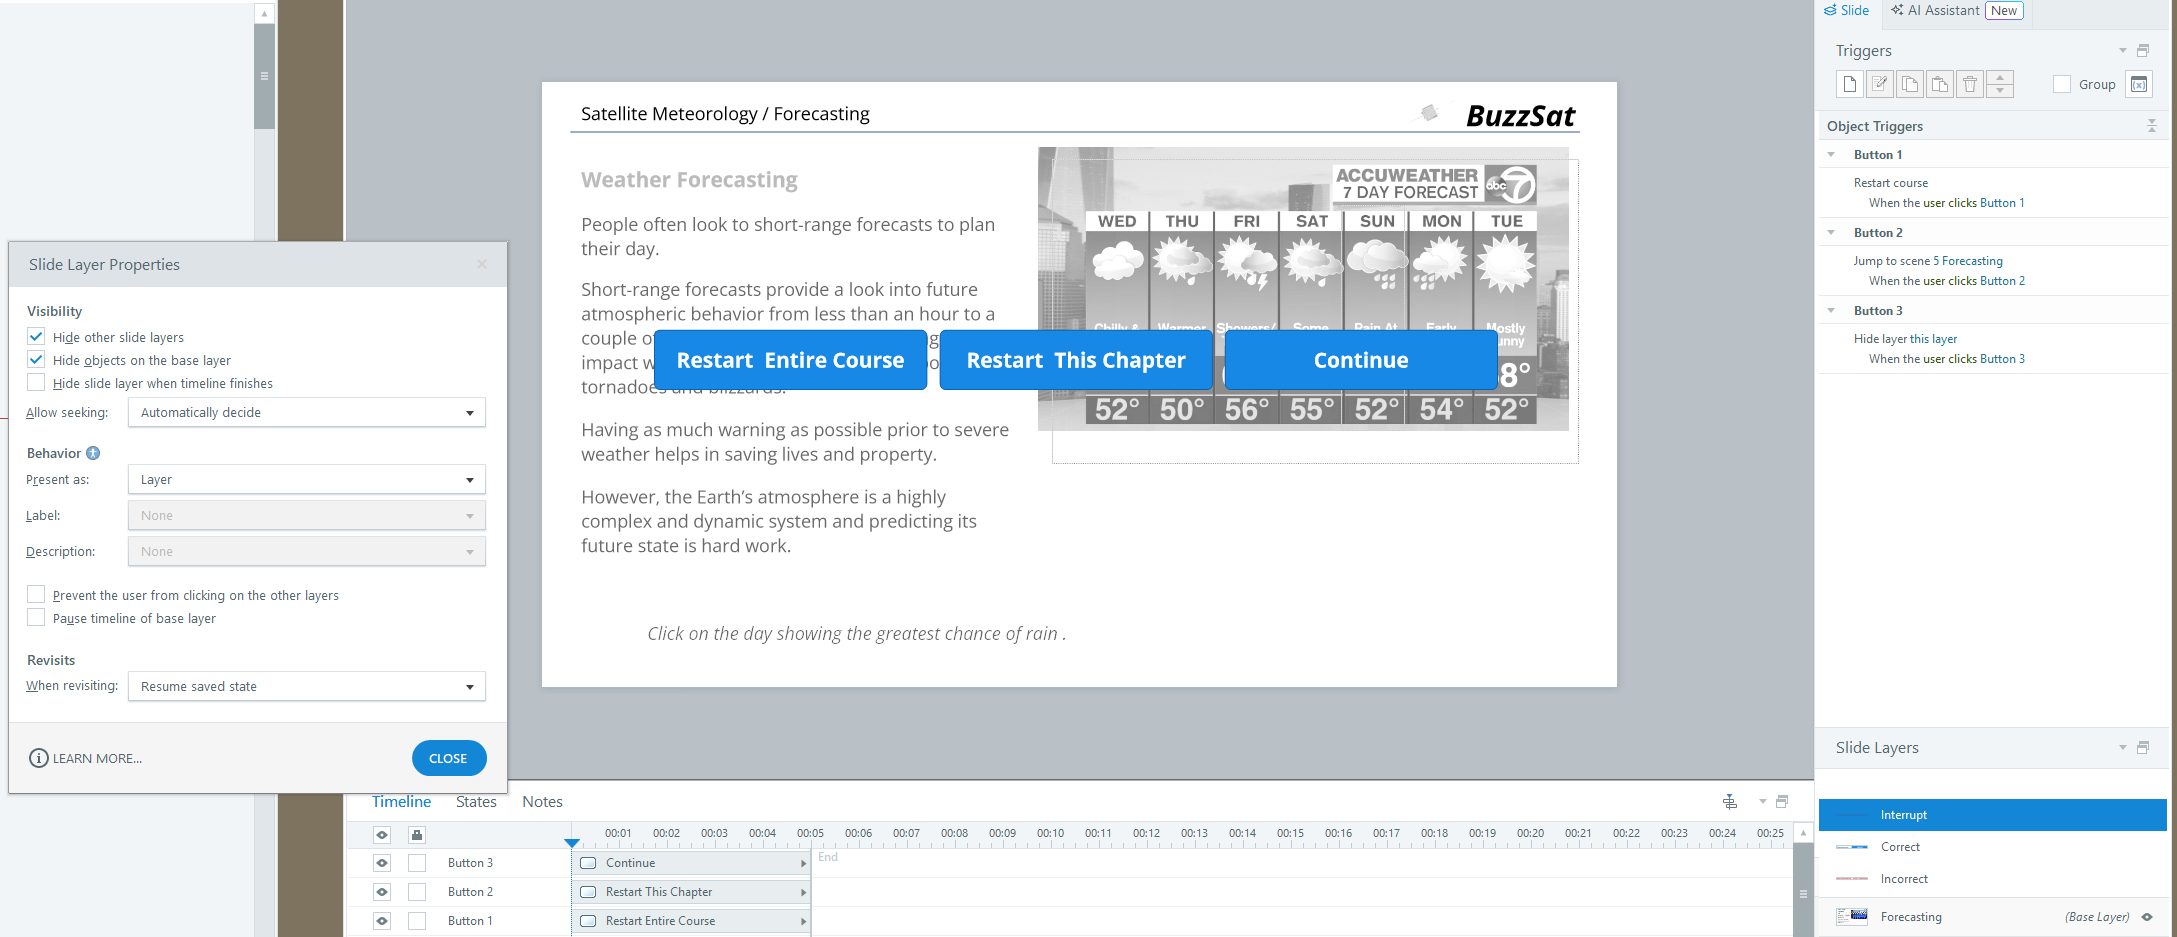2177x937 pixels.
Task: Click the Learn More info icon
Action: pos(38,758)
